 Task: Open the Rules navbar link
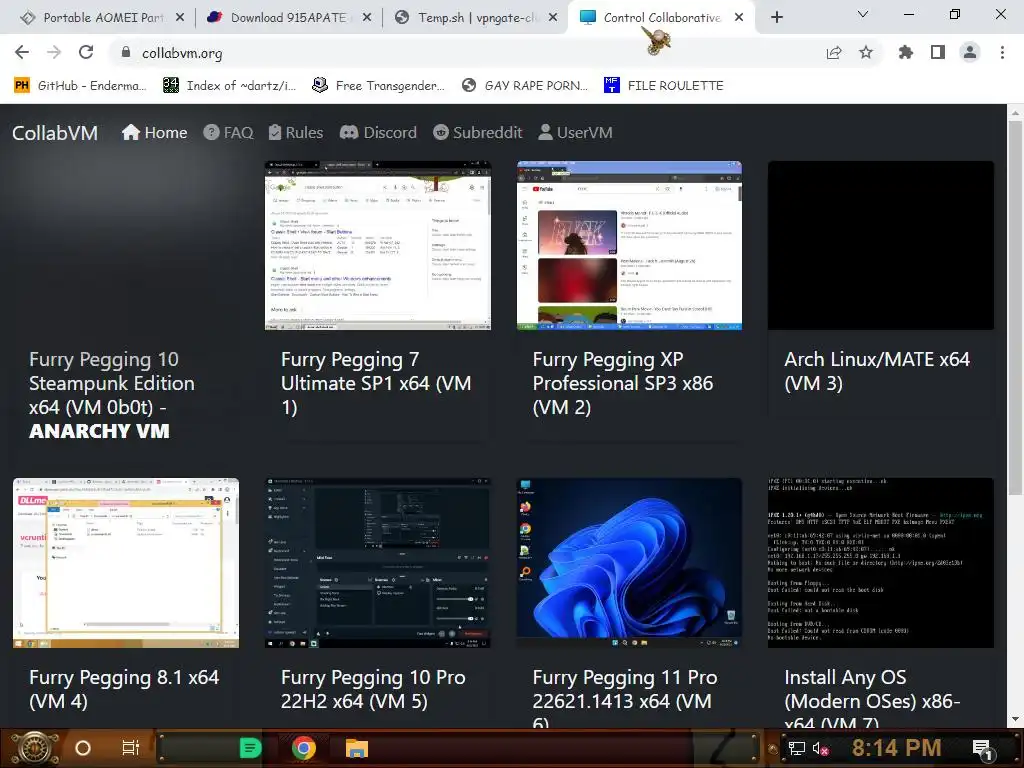coord(296,133)
